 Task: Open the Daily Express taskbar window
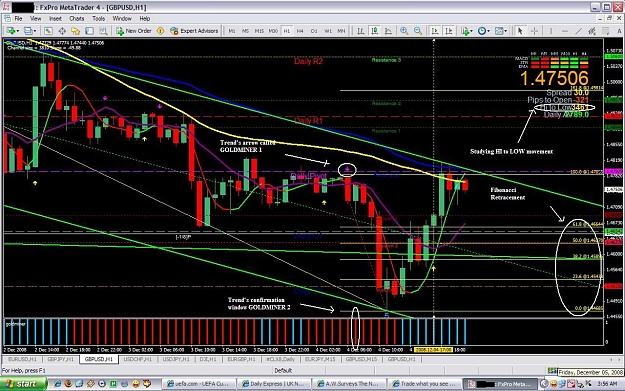pyautogui.click(x=273, y=384)
